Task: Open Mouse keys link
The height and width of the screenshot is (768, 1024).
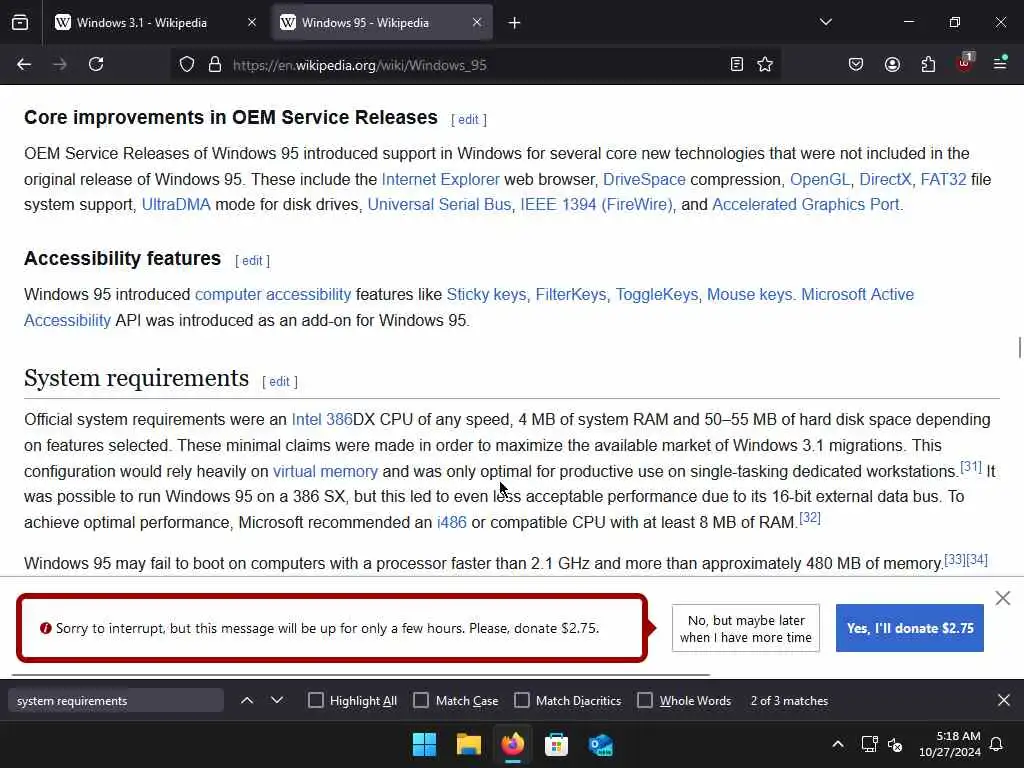Action: coord(750,295)
